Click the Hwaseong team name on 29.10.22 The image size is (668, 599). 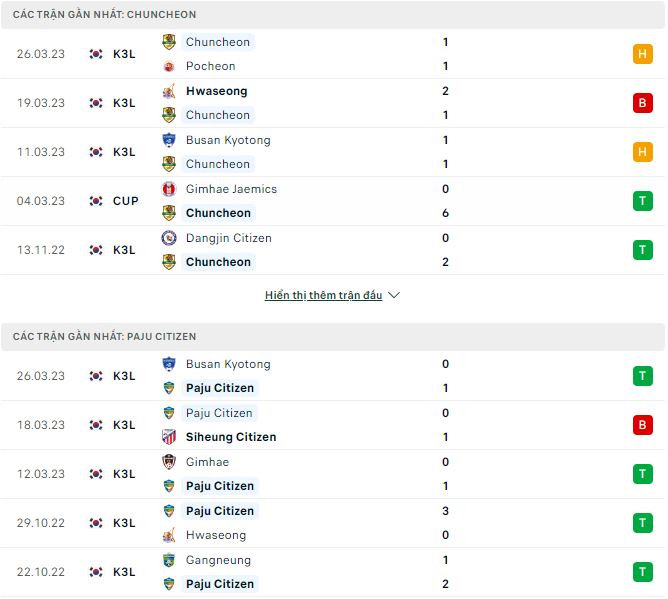click(211, 535)
